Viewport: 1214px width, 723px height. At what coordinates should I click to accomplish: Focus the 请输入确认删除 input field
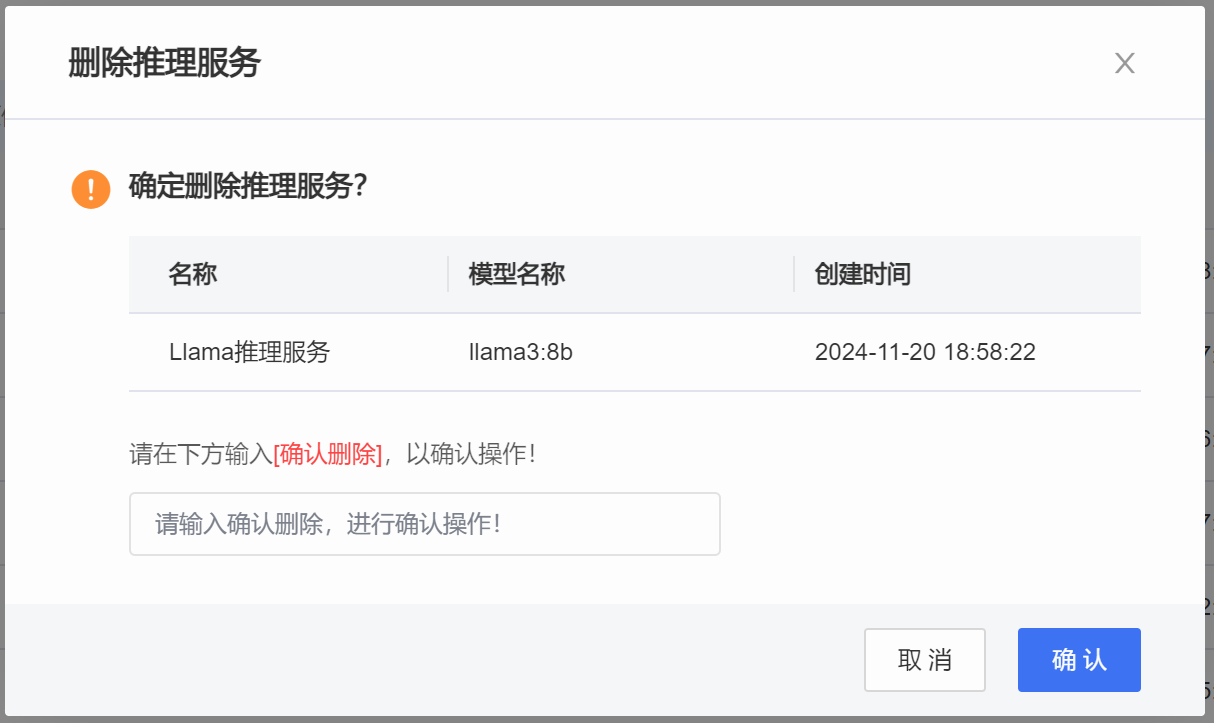pyautogui.click(x=424, y=524)
